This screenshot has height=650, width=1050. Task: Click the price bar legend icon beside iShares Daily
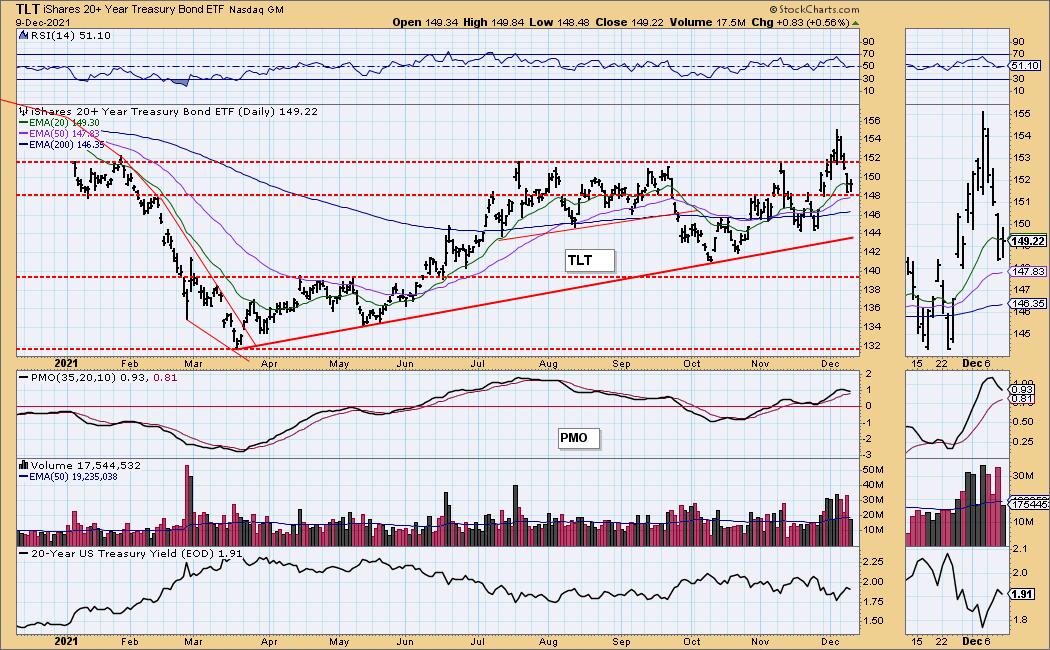click(x=24, y=111)
